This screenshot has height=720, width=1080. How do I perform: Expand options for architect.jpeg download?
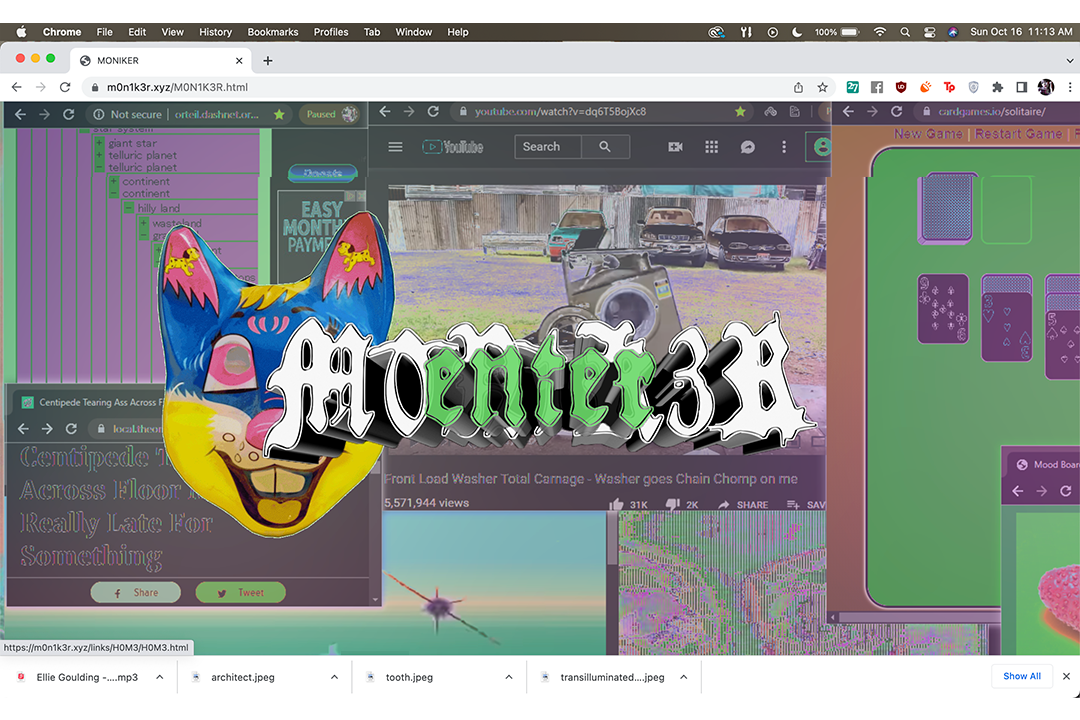[334, 677]
